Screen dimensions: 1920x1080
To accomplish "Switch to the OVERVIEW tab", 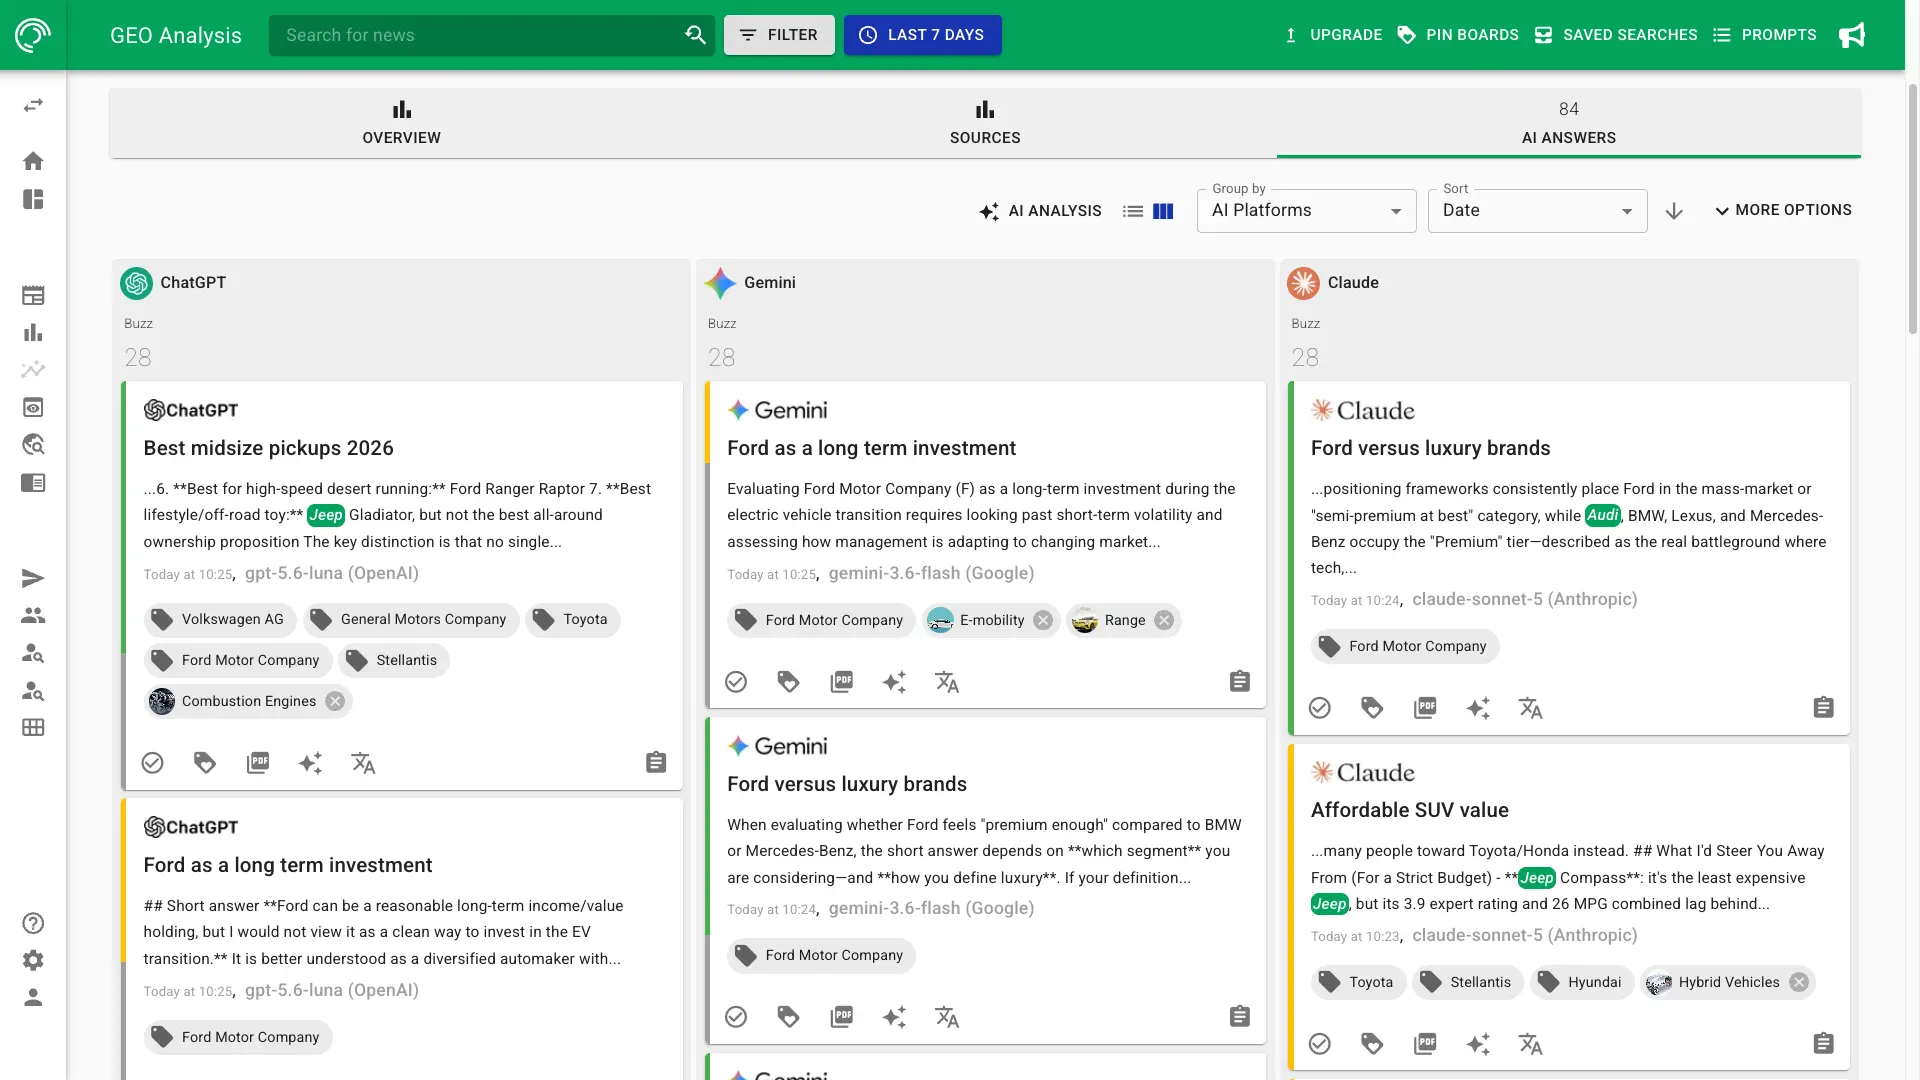I will click(x=401, y=123).
